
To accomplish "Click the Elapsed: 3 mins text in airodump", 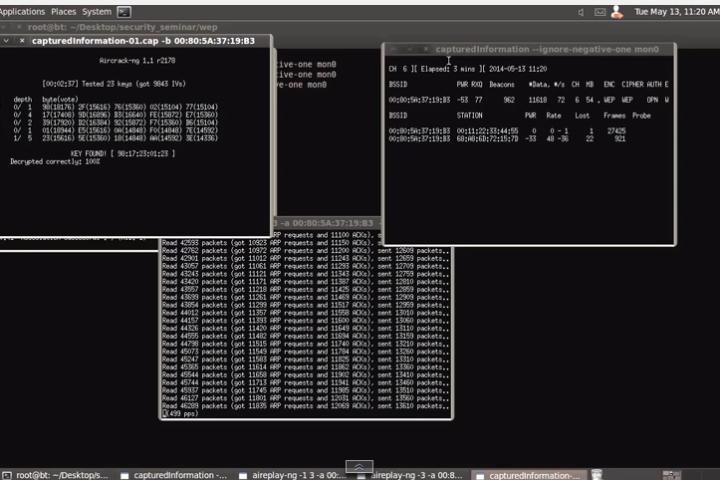I will [448, 69].
